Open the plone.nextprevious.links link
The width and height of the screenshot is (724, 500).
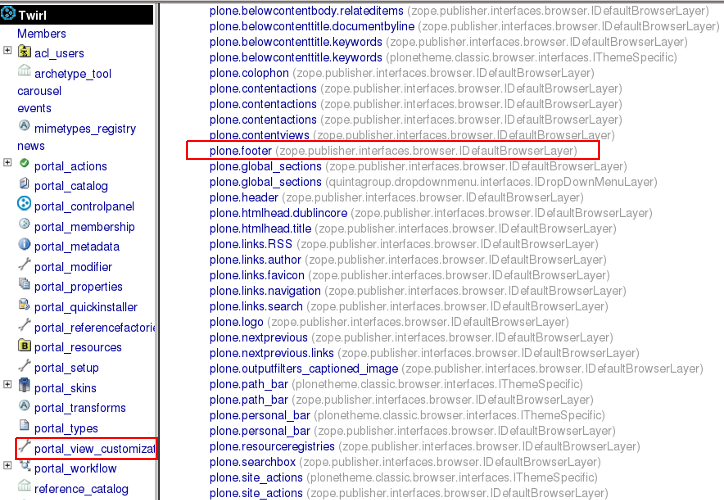click(272, 353)
